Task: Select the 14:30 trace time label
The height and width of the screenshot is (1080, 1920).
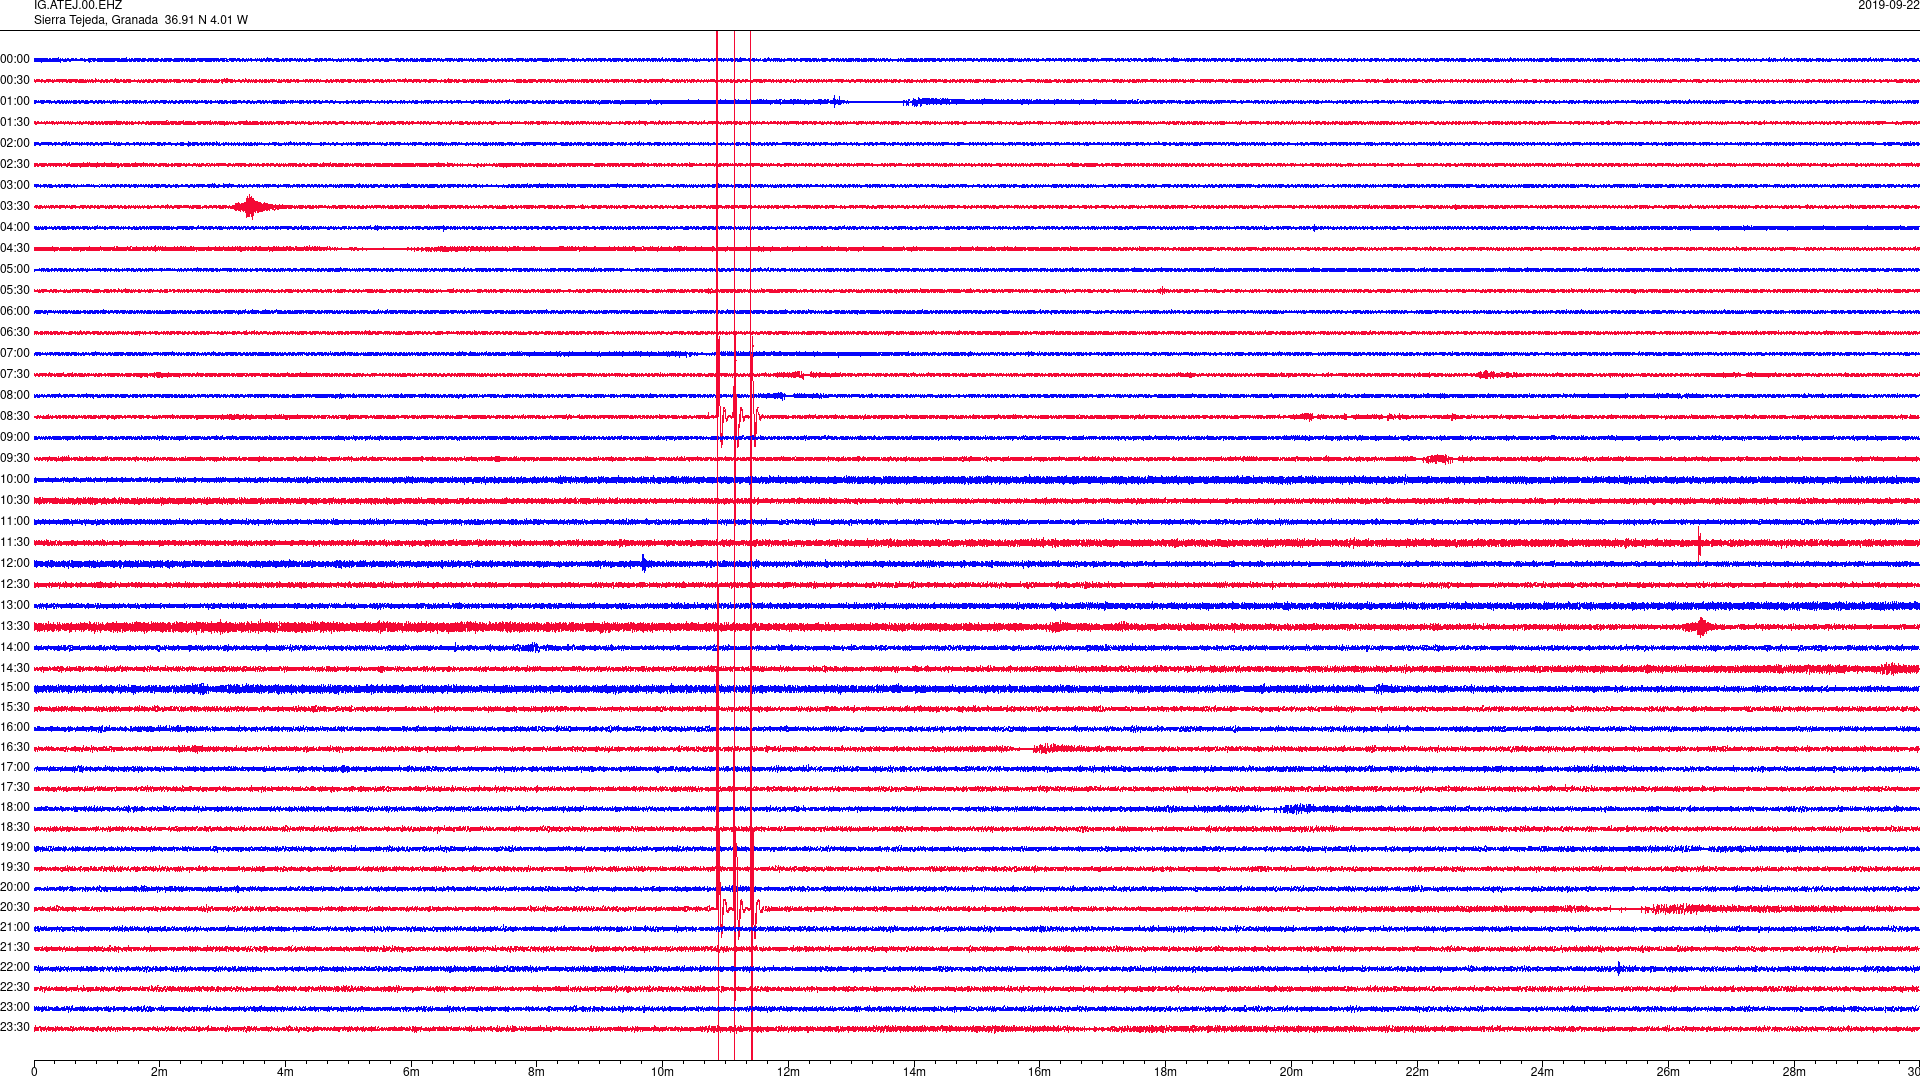Action: (x=15, y=668)
